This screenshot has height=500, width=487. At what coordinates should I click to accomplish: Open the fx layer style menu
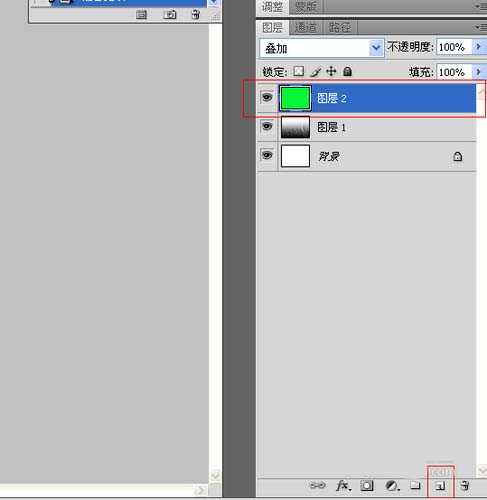coord(343,486)
